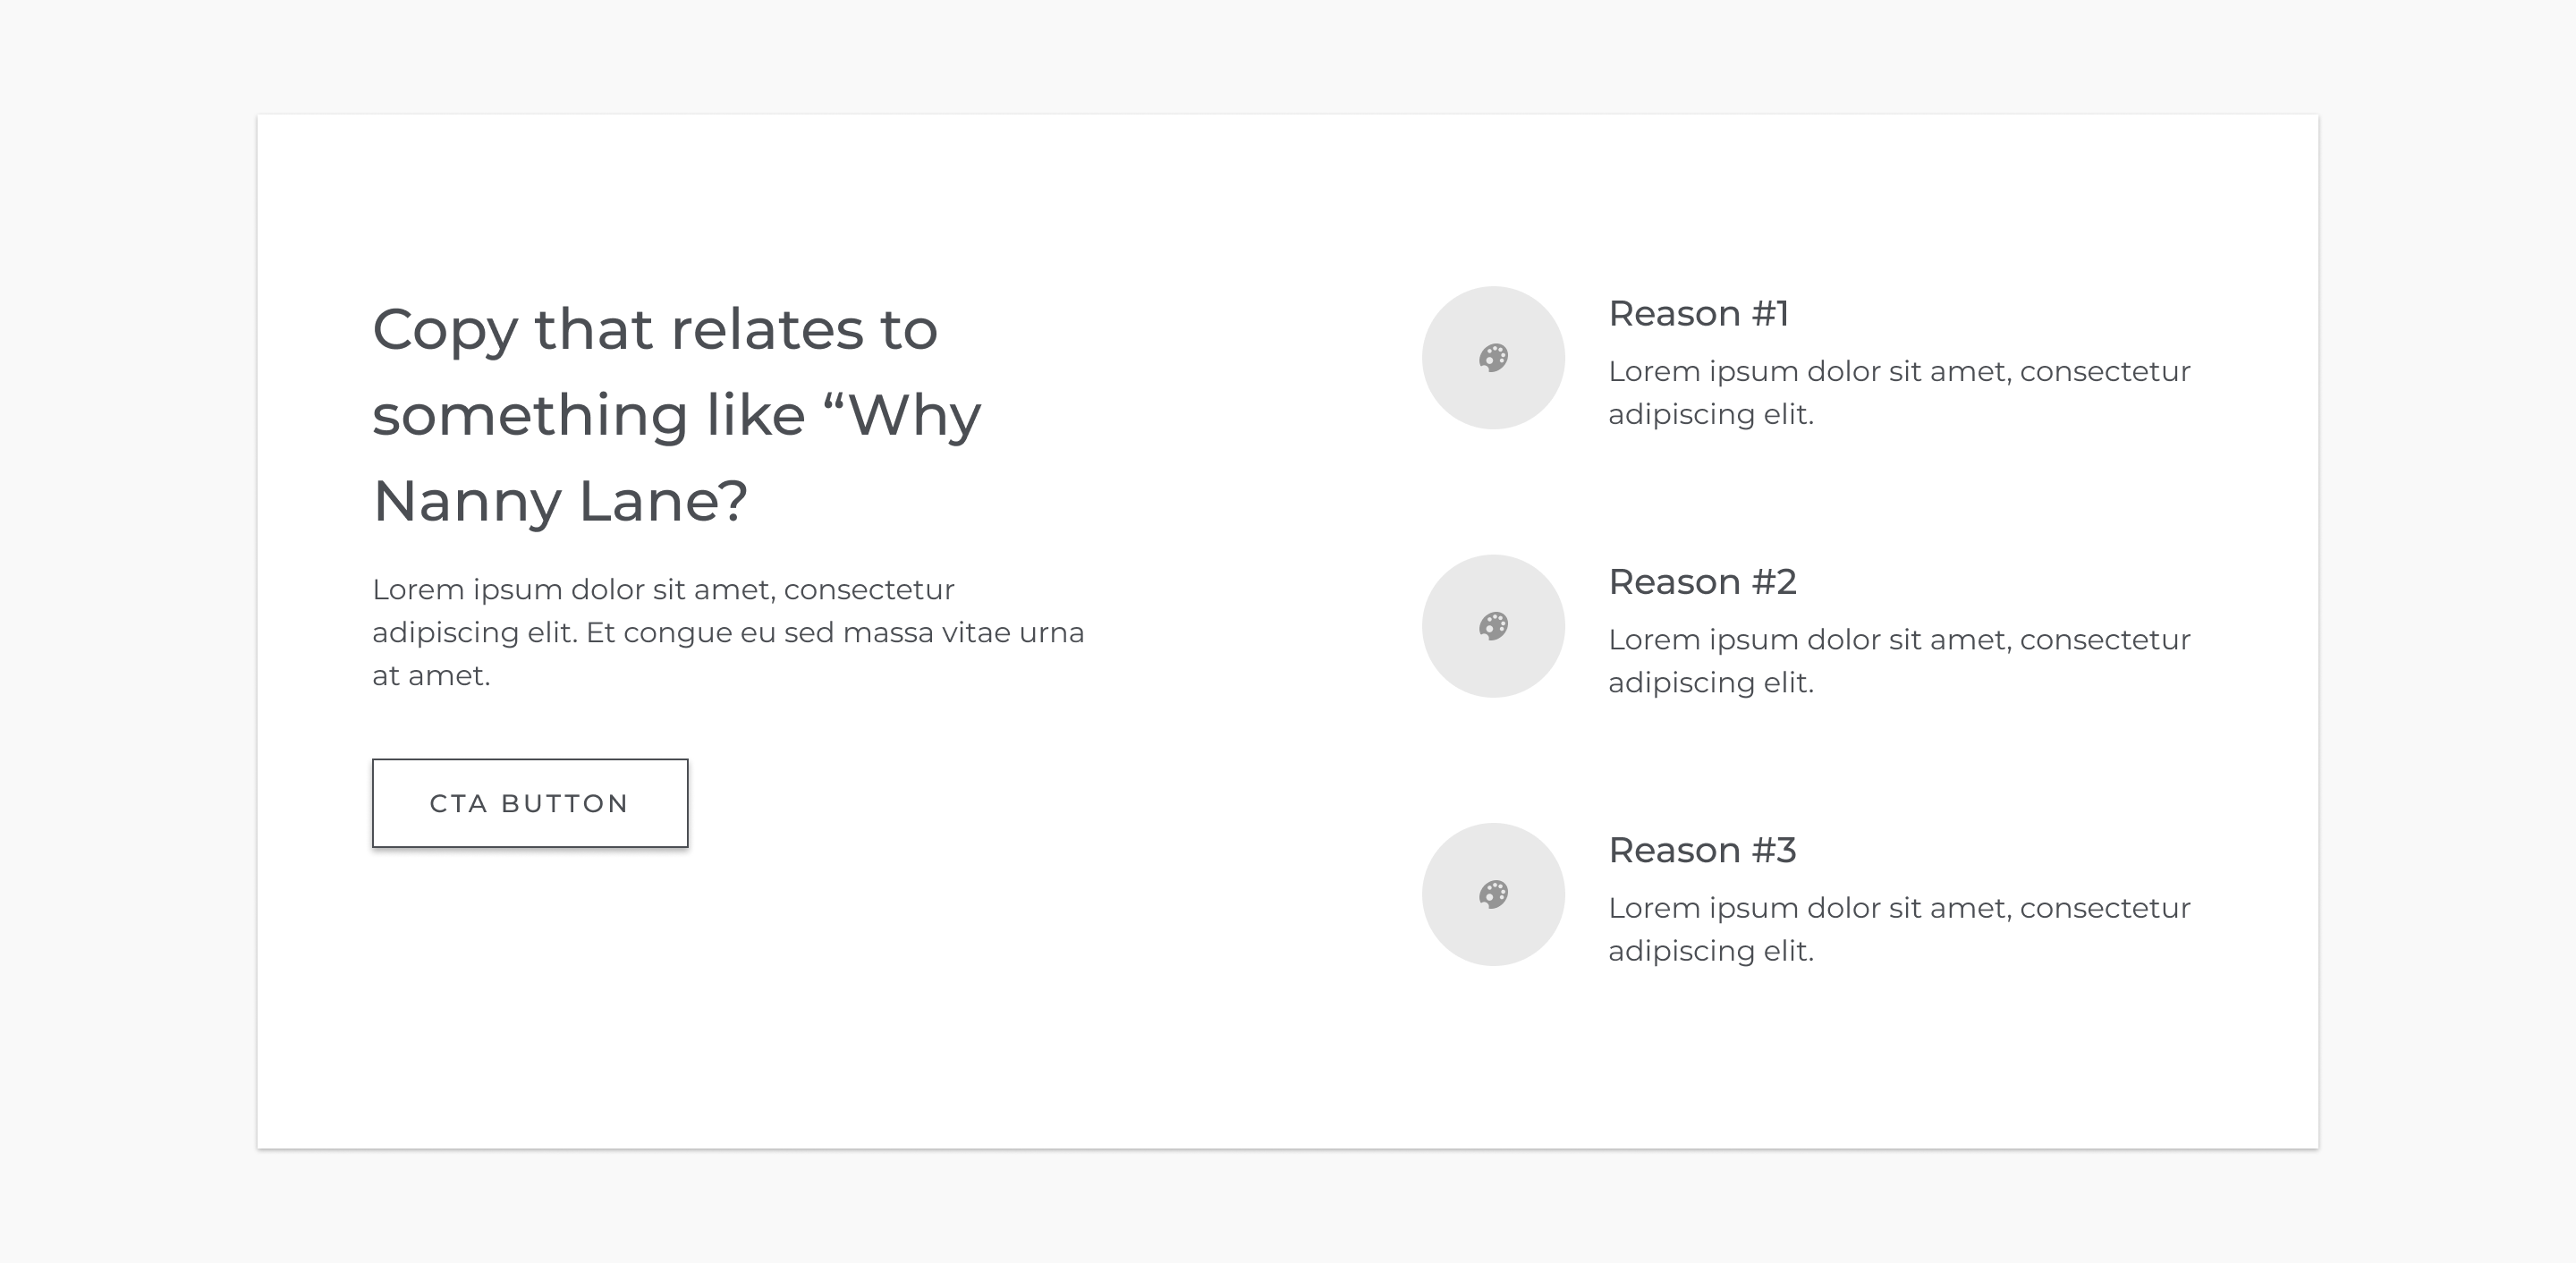Click the "something like “Why" heading line
Image resolution: width=2576 pixels, height=1263 pixels.
point(676,415)
